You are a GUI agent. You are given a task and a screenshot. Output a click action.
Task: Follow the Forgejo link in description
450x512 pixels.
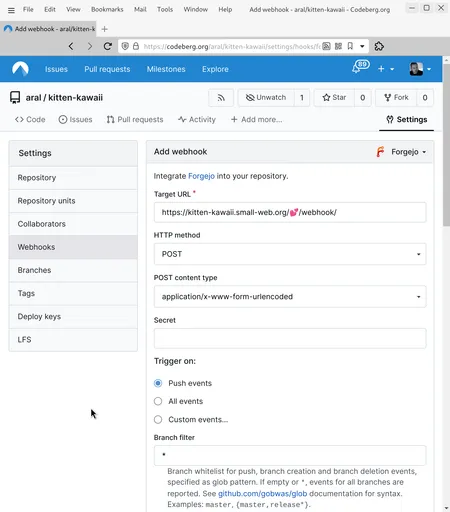[201, 176]
